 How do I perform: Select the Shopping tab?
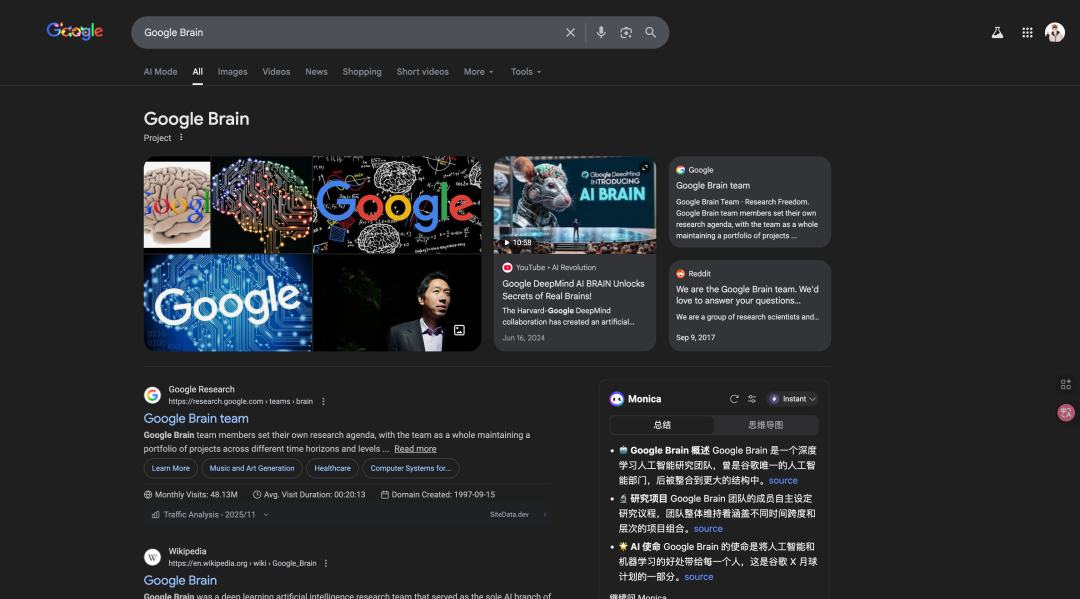pos(362,72)
